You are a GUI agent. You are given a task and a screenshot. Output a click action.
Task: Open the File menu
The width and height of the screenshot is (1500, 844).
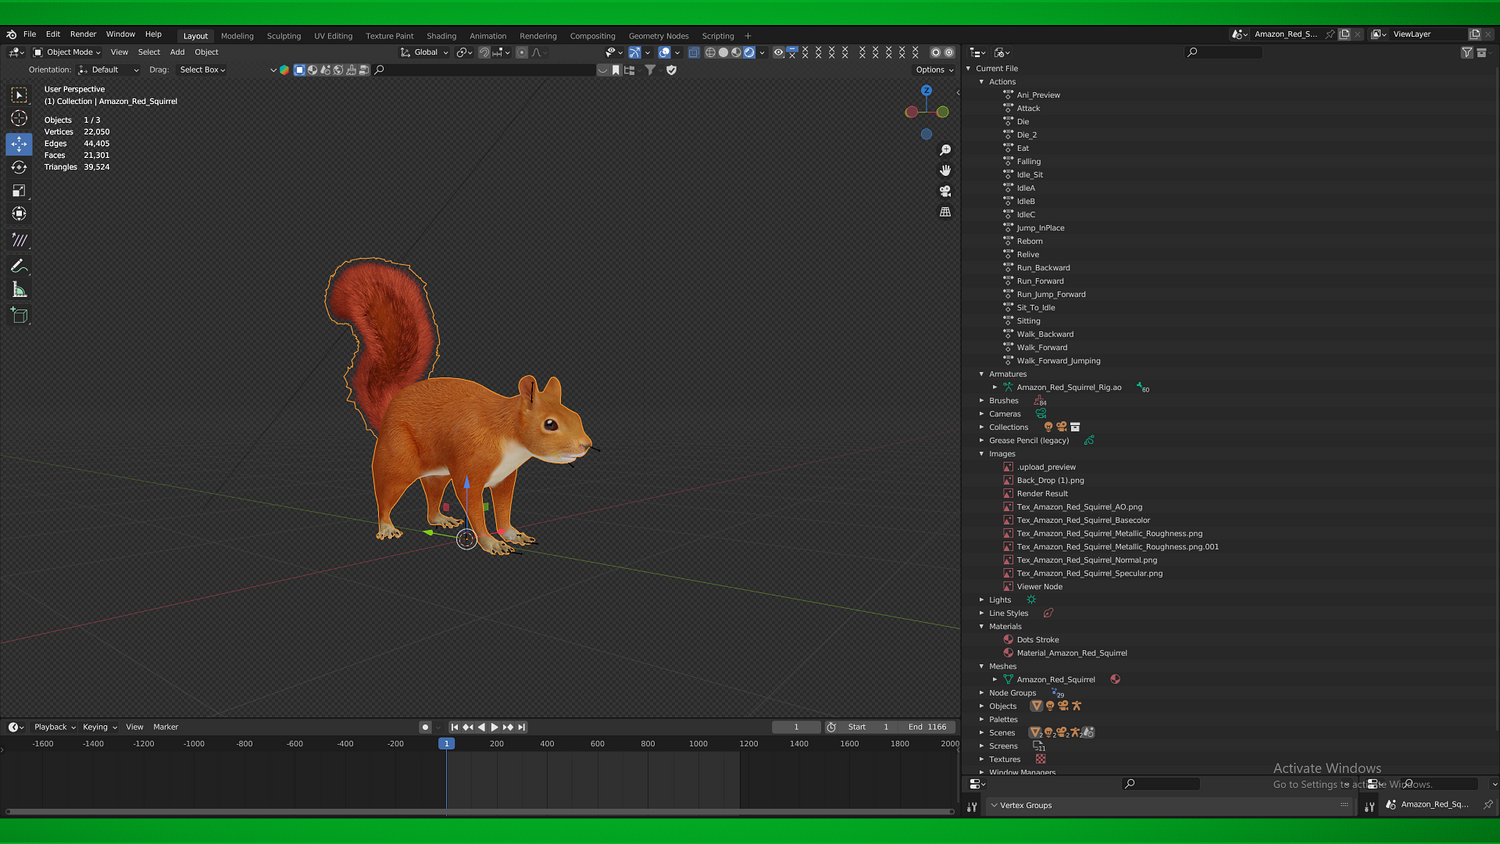point(30,34)
